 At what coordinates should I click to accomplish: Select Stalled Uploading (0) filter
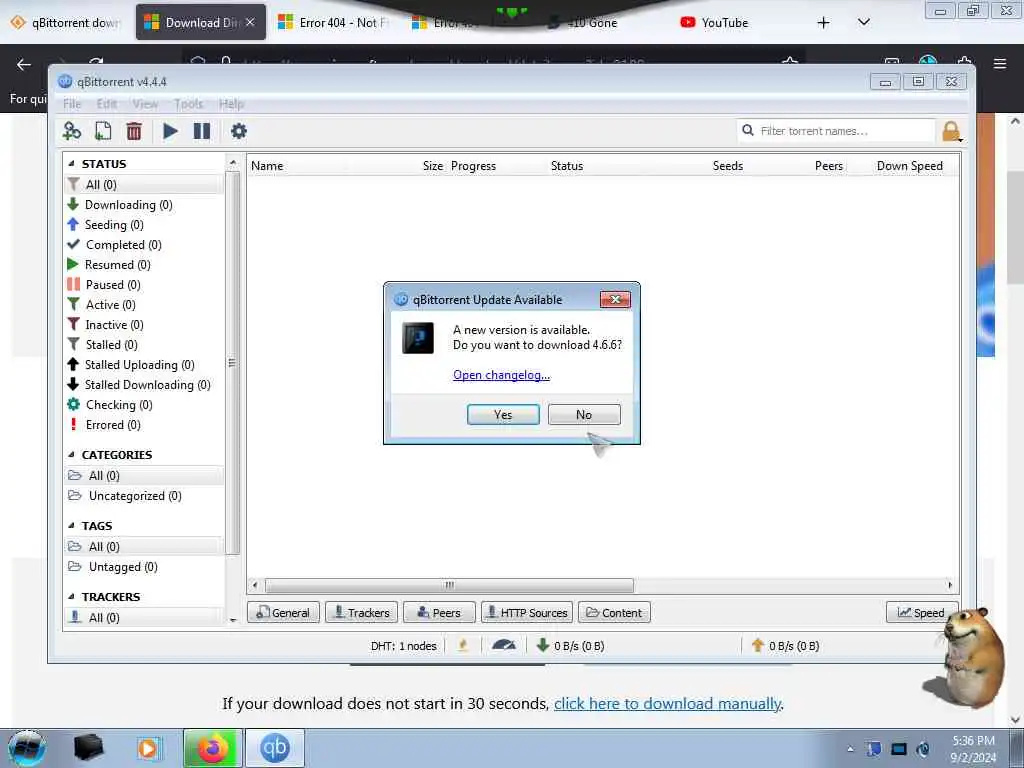(140, 365)
